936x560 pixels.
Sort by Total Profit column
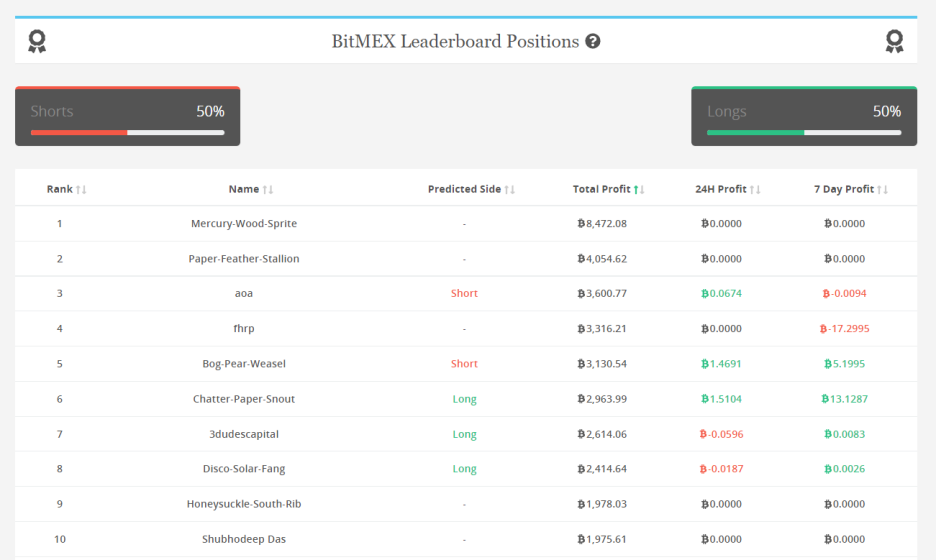[608, 189]
